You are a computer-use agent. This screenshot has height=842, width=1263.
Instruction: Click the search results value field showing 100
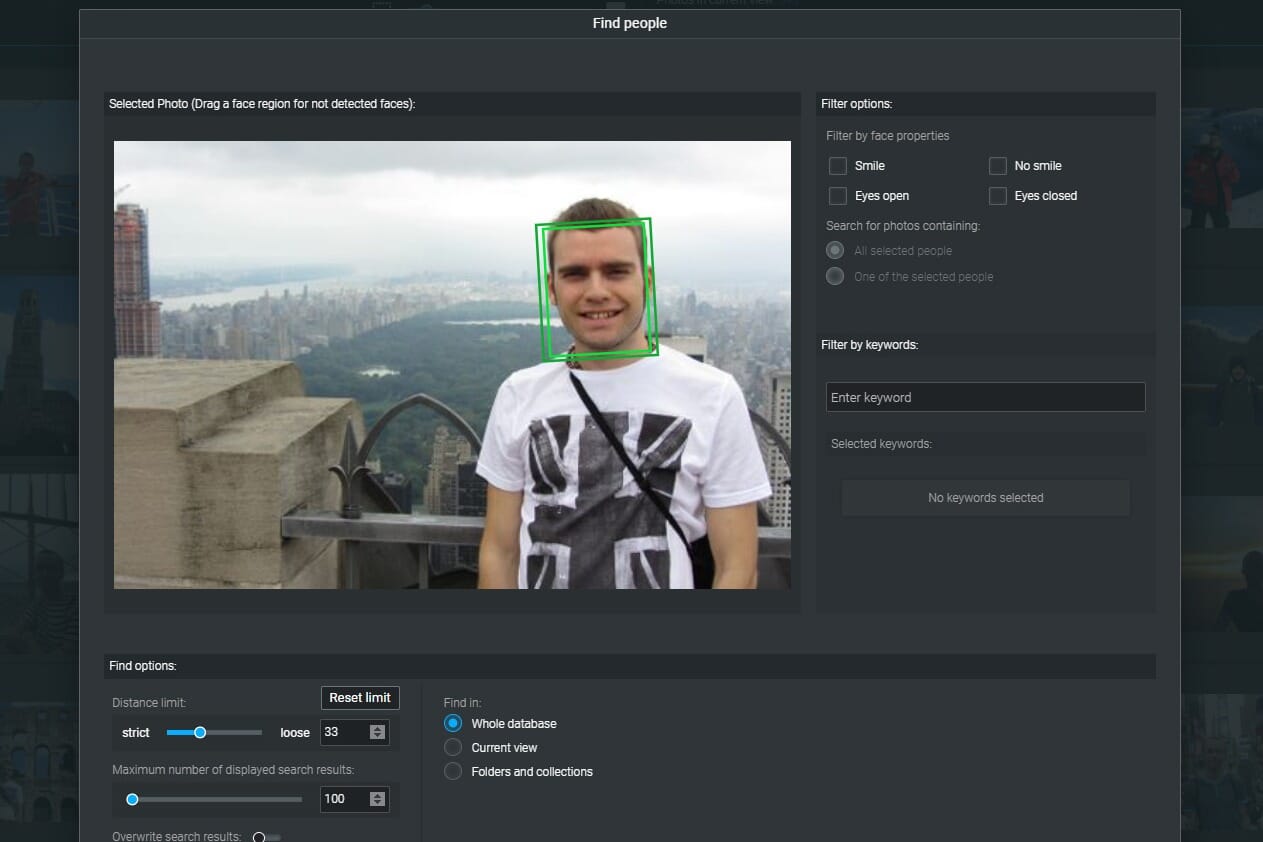coord(345,799)
